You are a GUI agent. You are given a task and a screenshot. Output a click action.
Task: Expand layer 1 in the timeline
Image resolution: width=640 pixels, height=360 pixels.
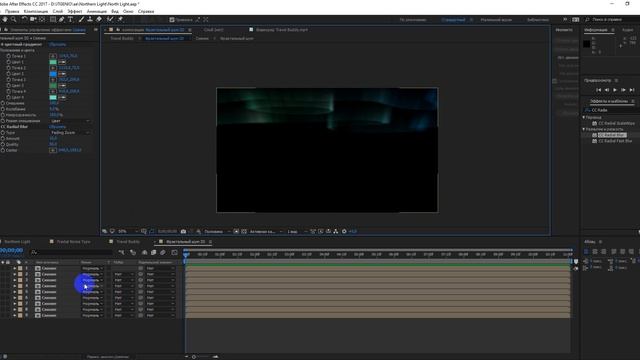coord(15,269)
